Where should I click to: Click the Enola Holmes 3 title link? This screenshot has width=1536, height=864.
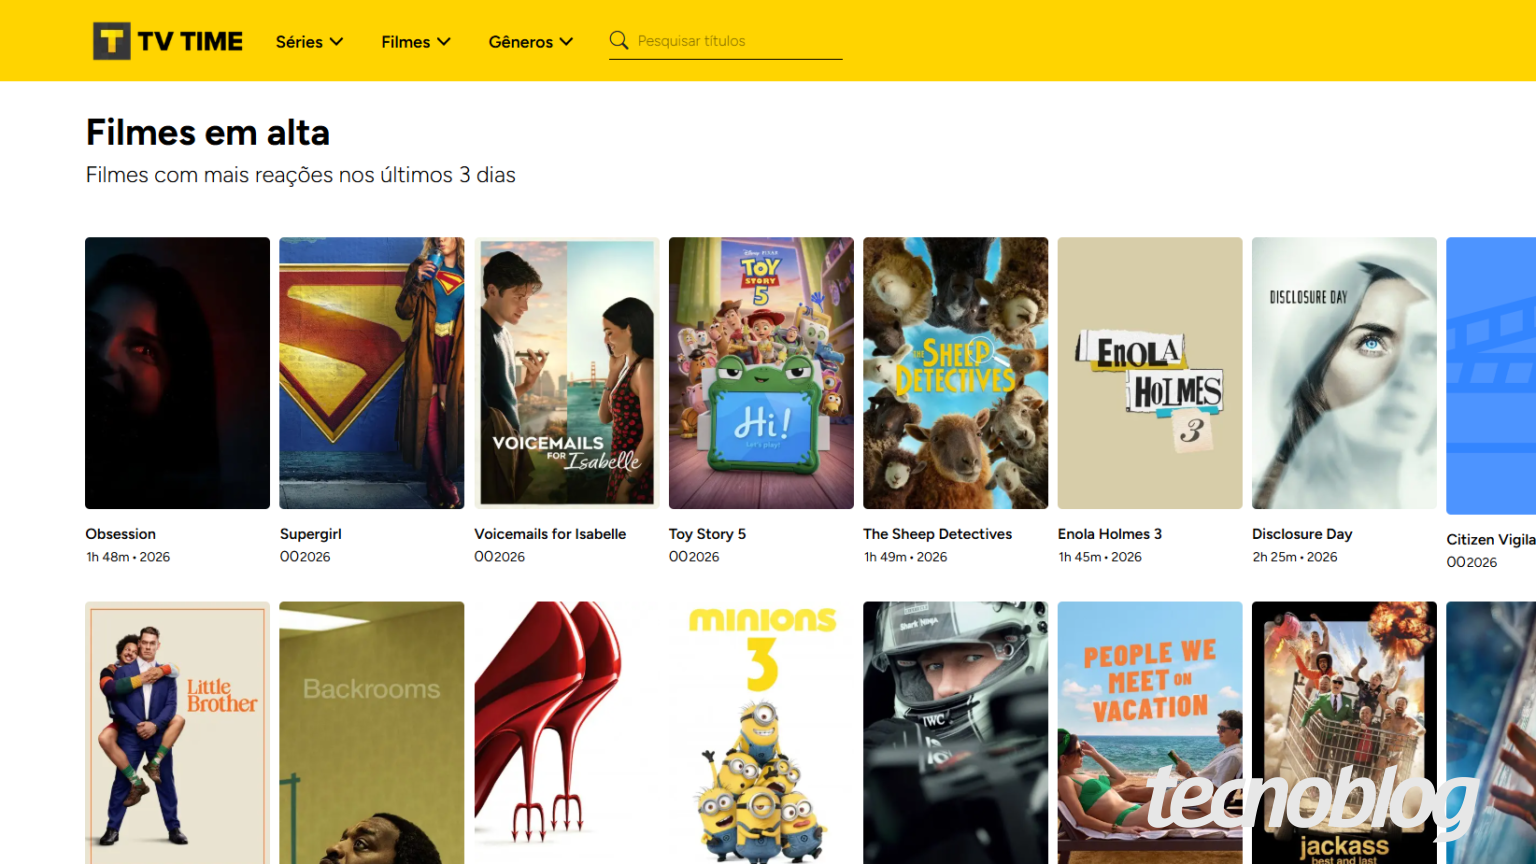pos(1110,534)
